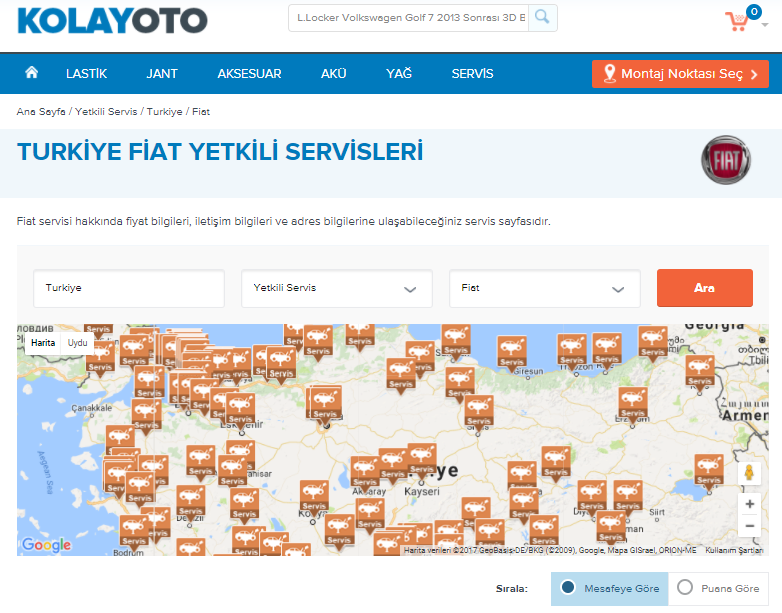Expand the Fiat brand dropdown
The width and height of the screenshot is (782, 613).
pyautogui.click(x=545, y=288)
